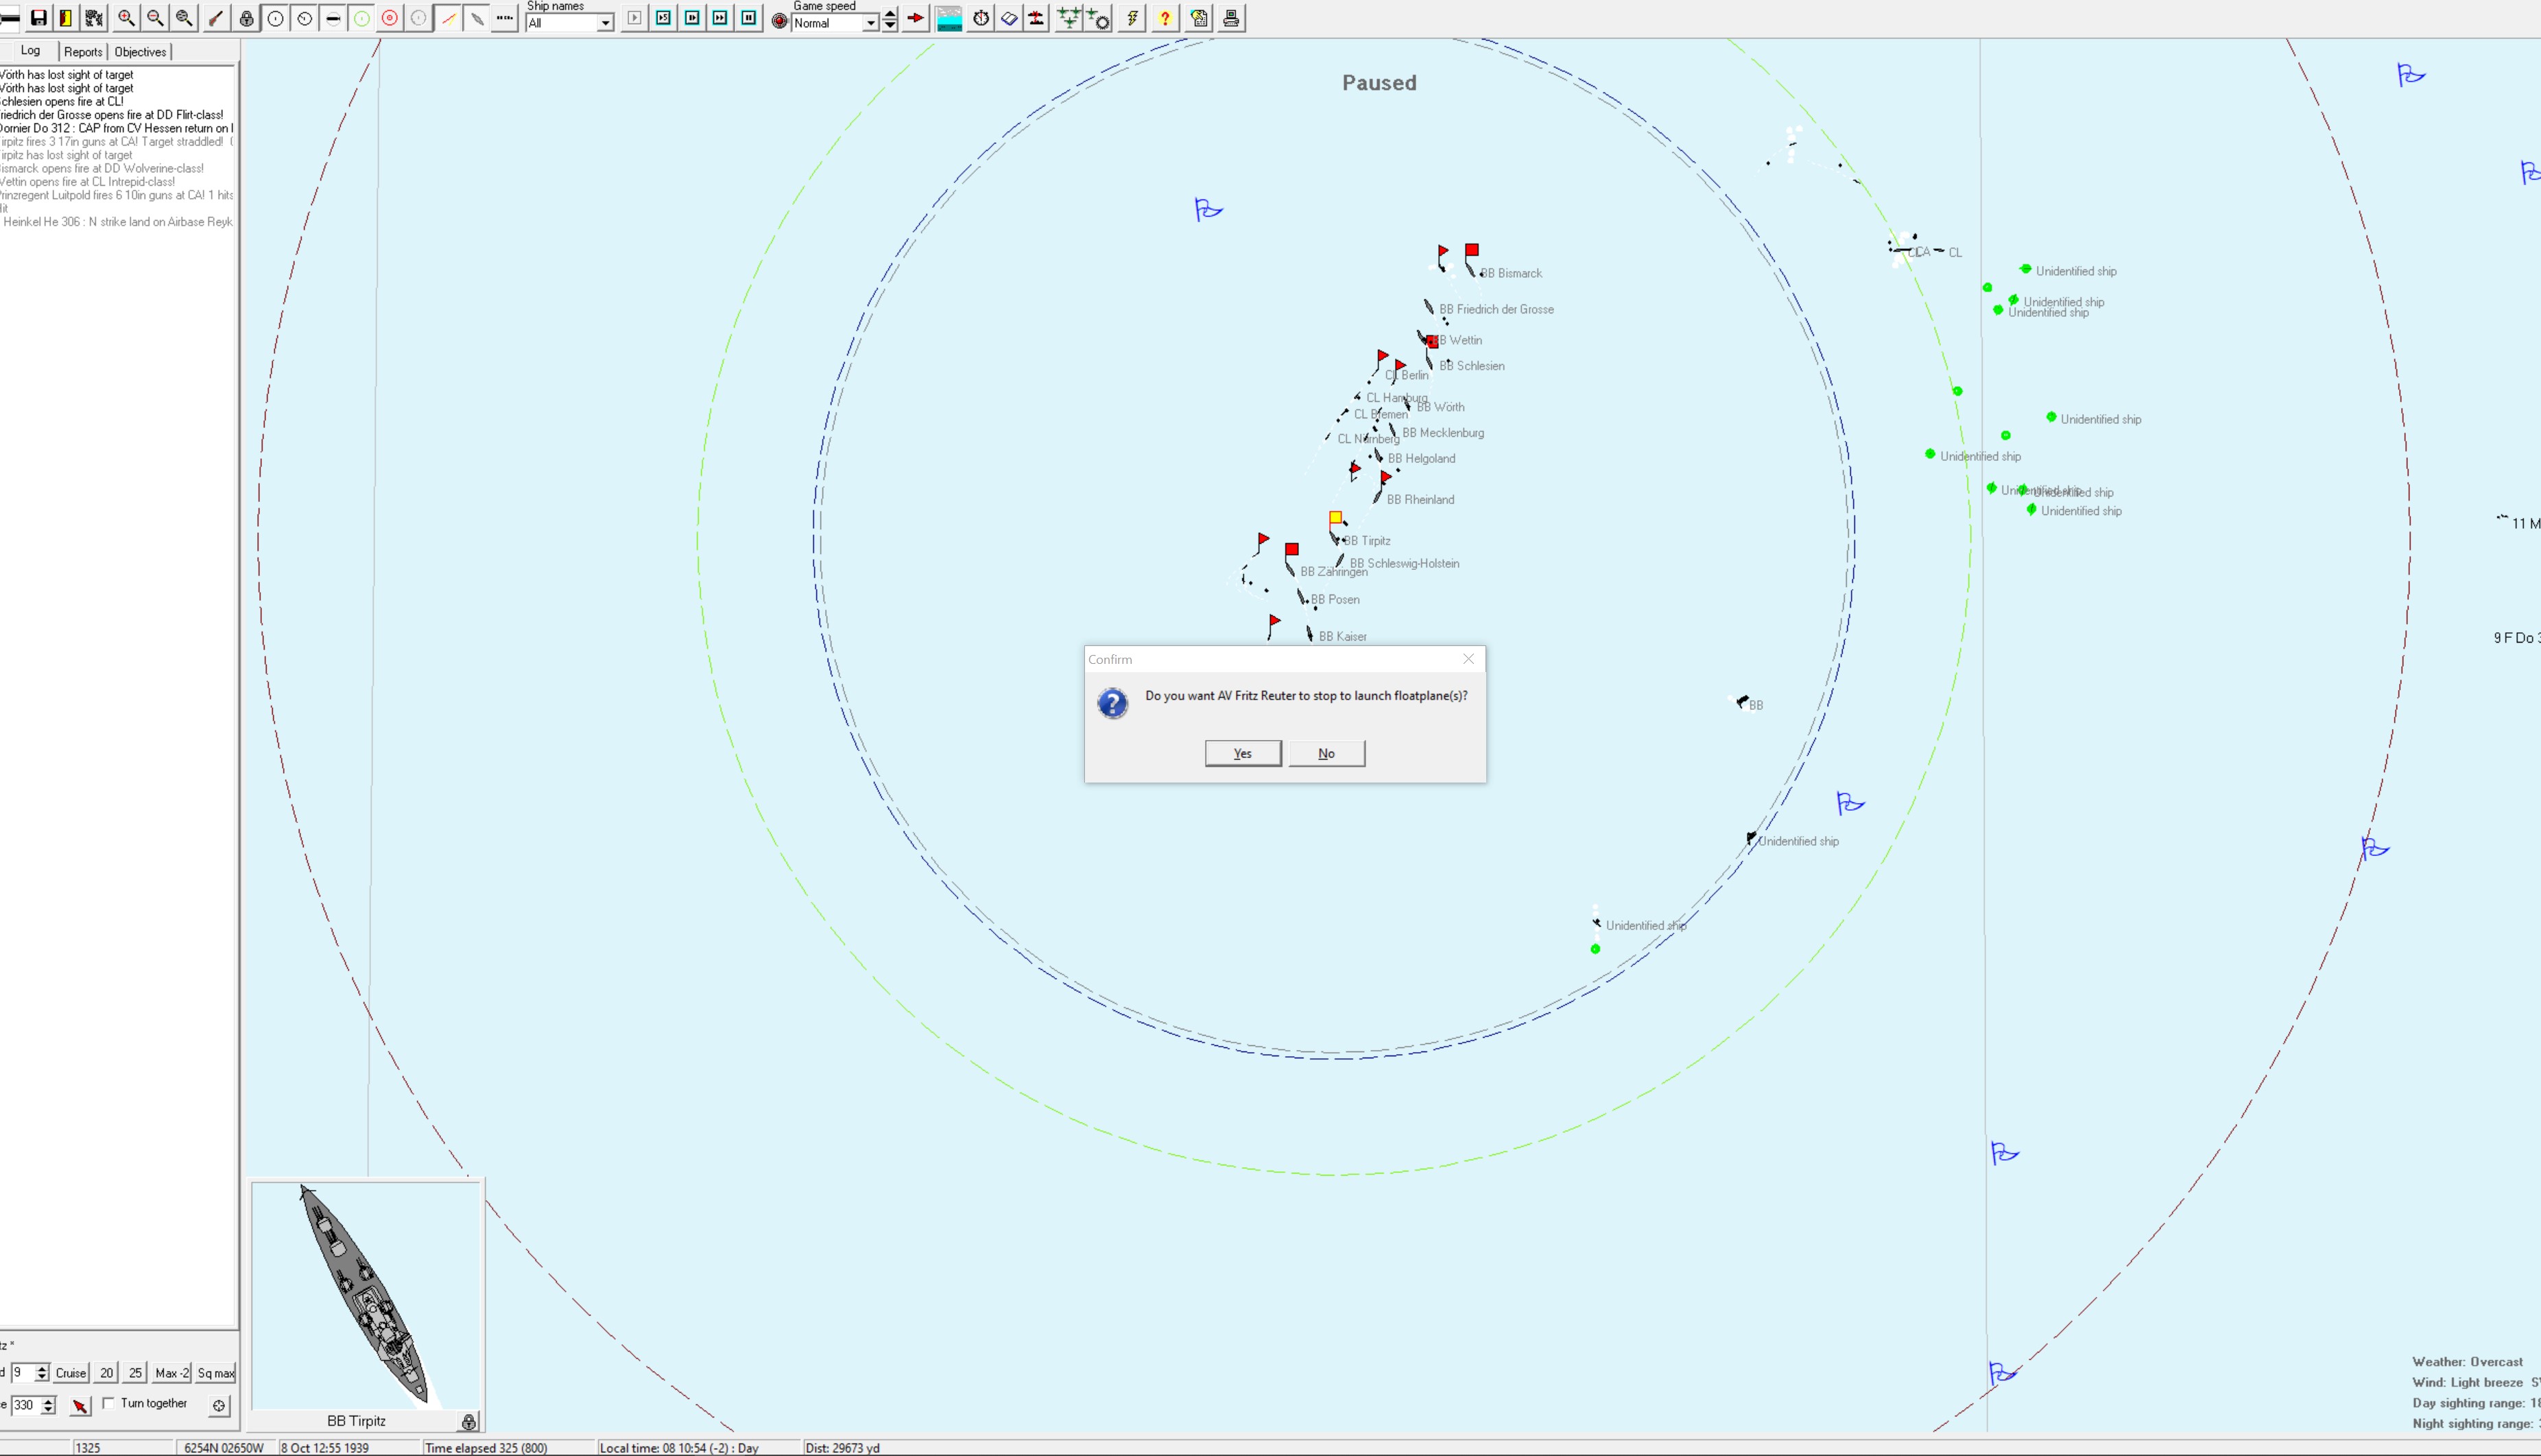The width and height of the screenshot is (2541, 1456).
Task: Increase the speed value stepper arrow
Action: (x=41, y=1368)
